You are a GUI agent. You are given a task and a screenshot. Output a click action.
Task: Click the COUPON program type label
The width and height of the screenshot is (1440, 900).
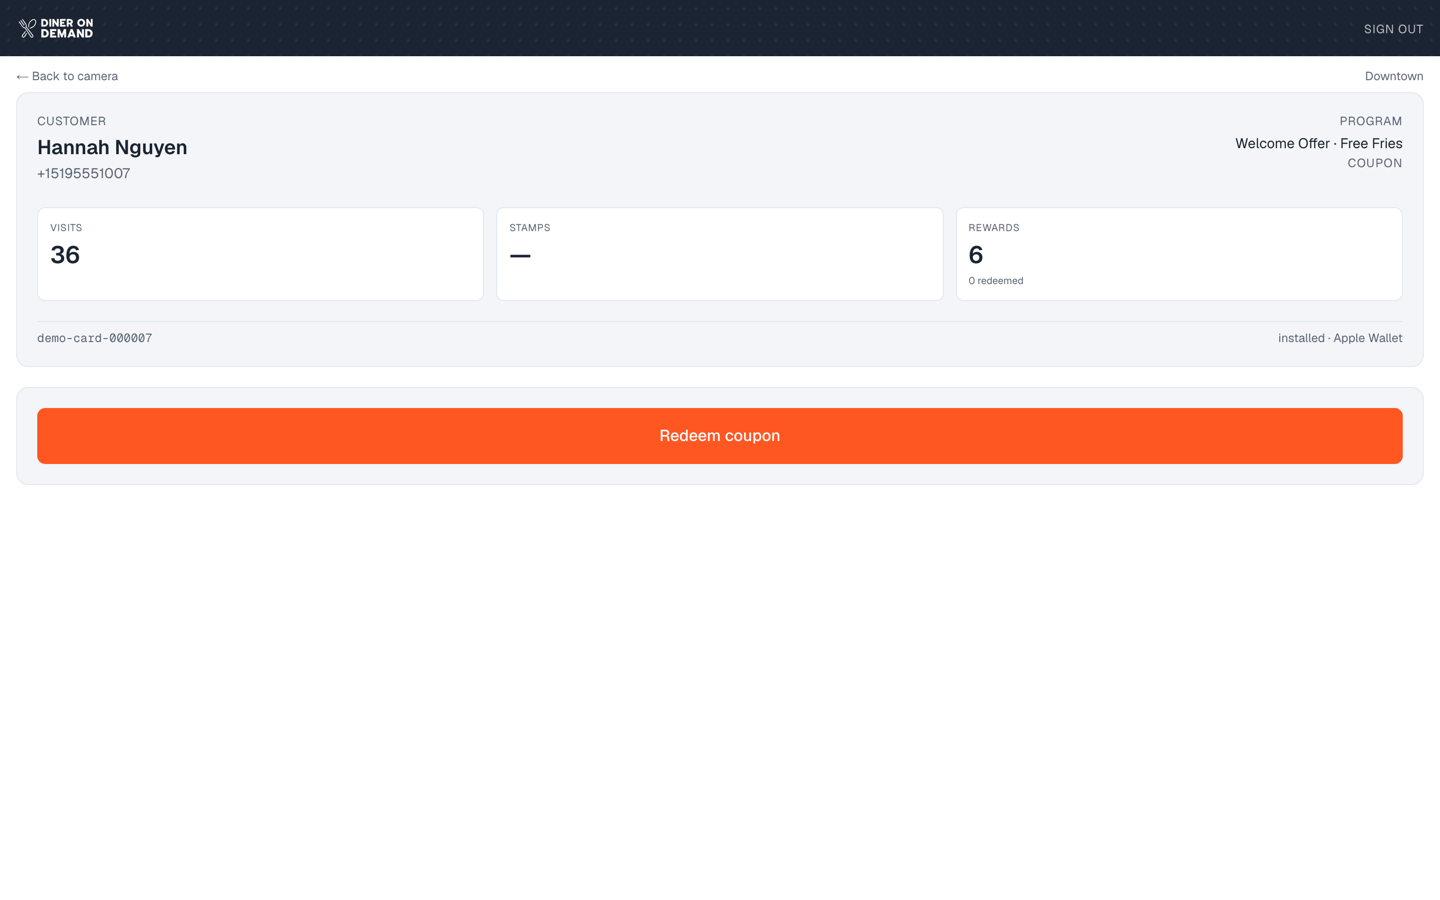point(1375,163)
